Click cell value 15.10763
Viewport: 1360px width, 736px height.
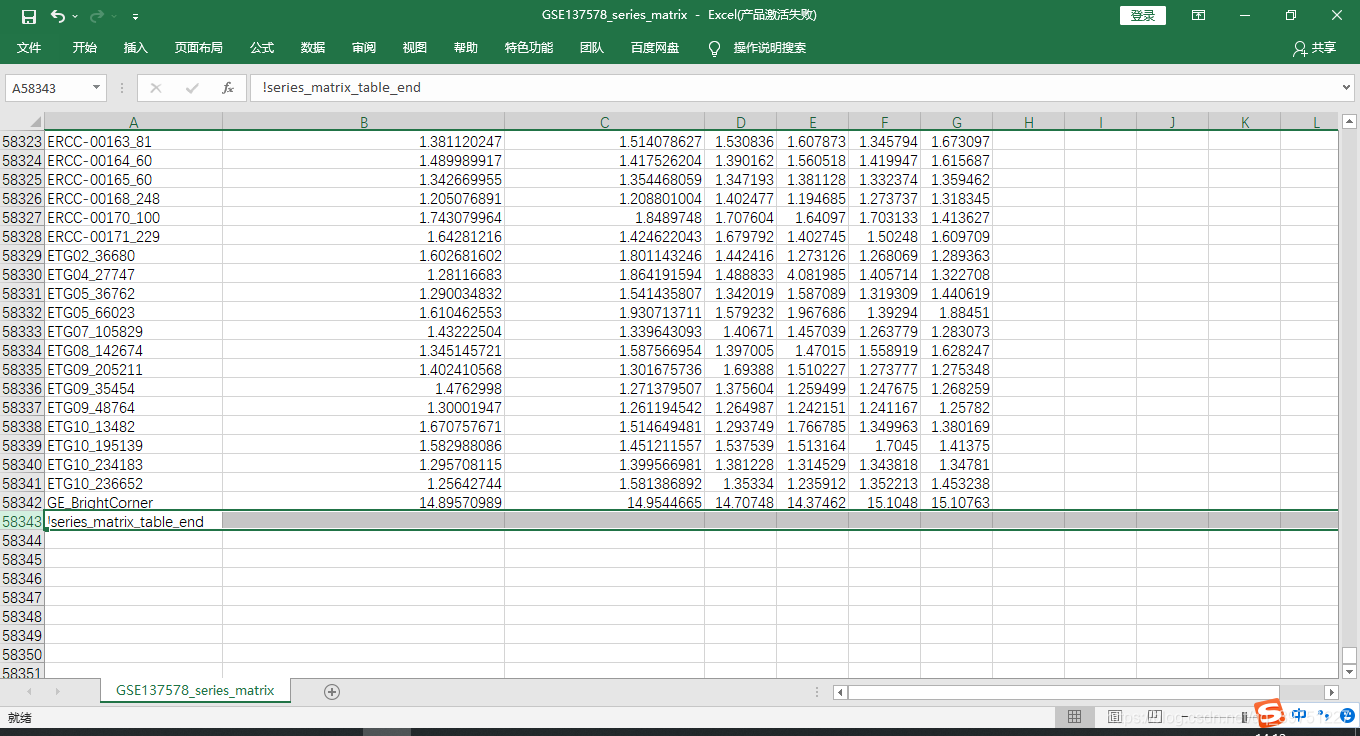click(x=956, y=503)
